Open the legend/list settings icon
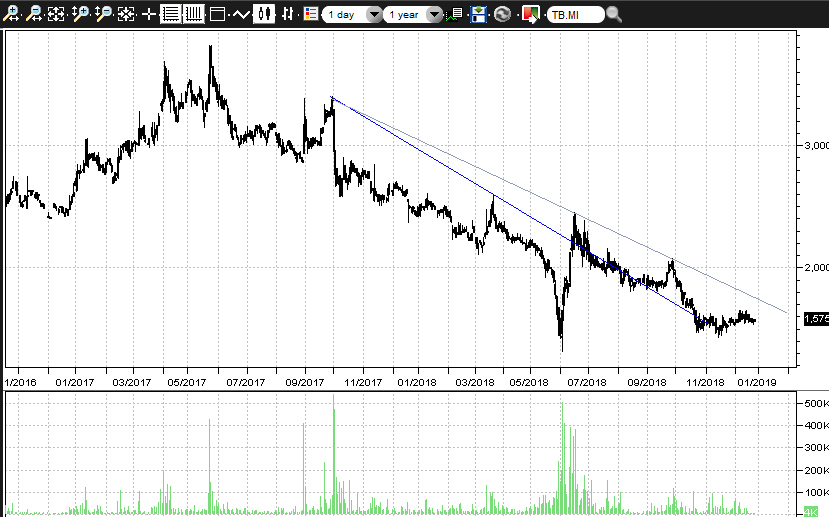Screen dimensions: 829x517 (311, 14)
